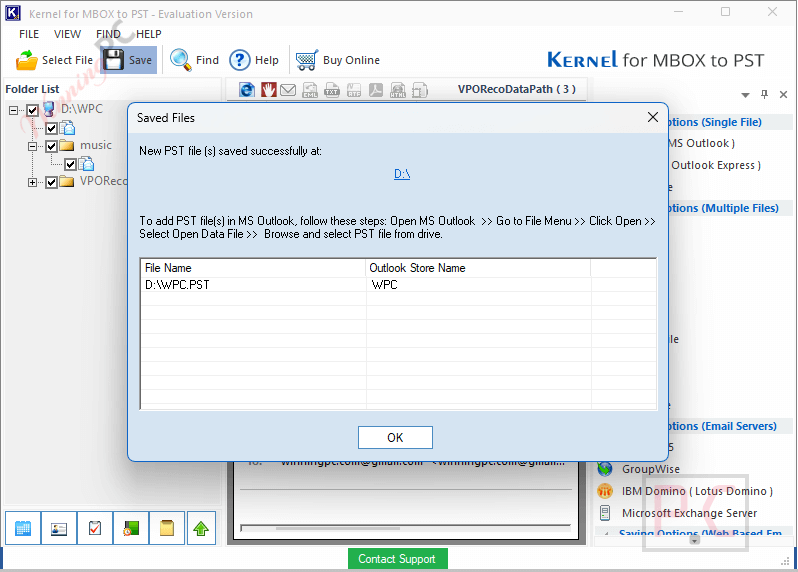Open the VIEW menu
This screenshot has width=798, height=572.
pos(67,34)
